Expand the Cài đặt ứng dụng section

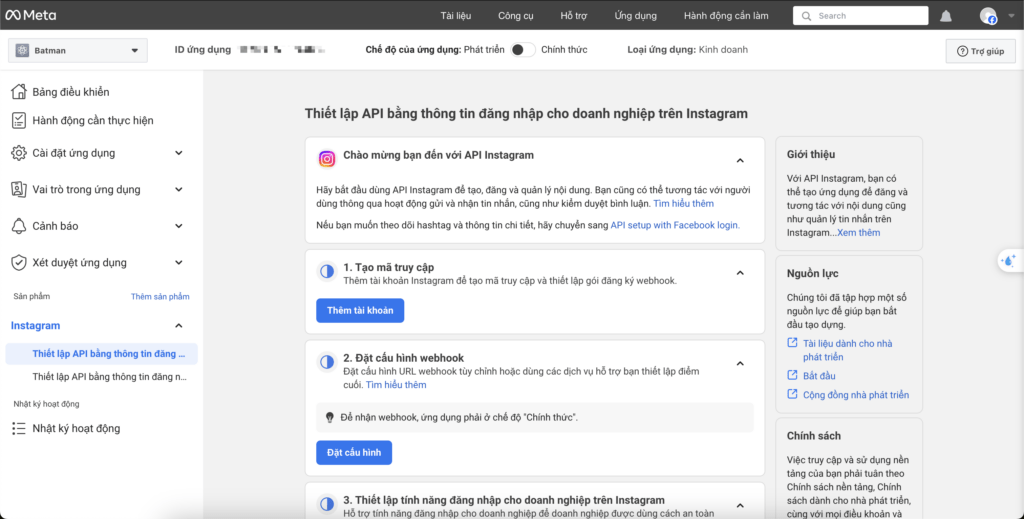[x=179, y=153]
